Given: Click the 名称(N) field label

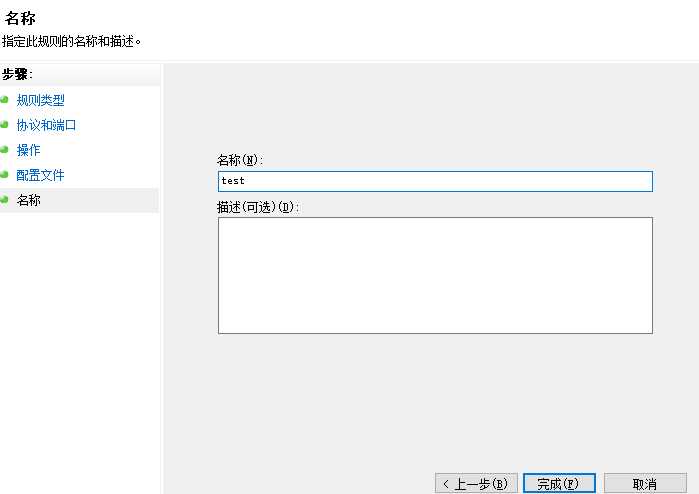Looking at the screenshot, I should 240,160.
